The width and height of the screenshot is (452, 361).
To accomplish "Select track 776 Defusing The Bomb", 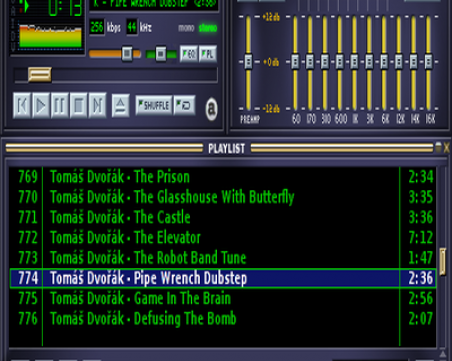I will [x=223, y=319].
